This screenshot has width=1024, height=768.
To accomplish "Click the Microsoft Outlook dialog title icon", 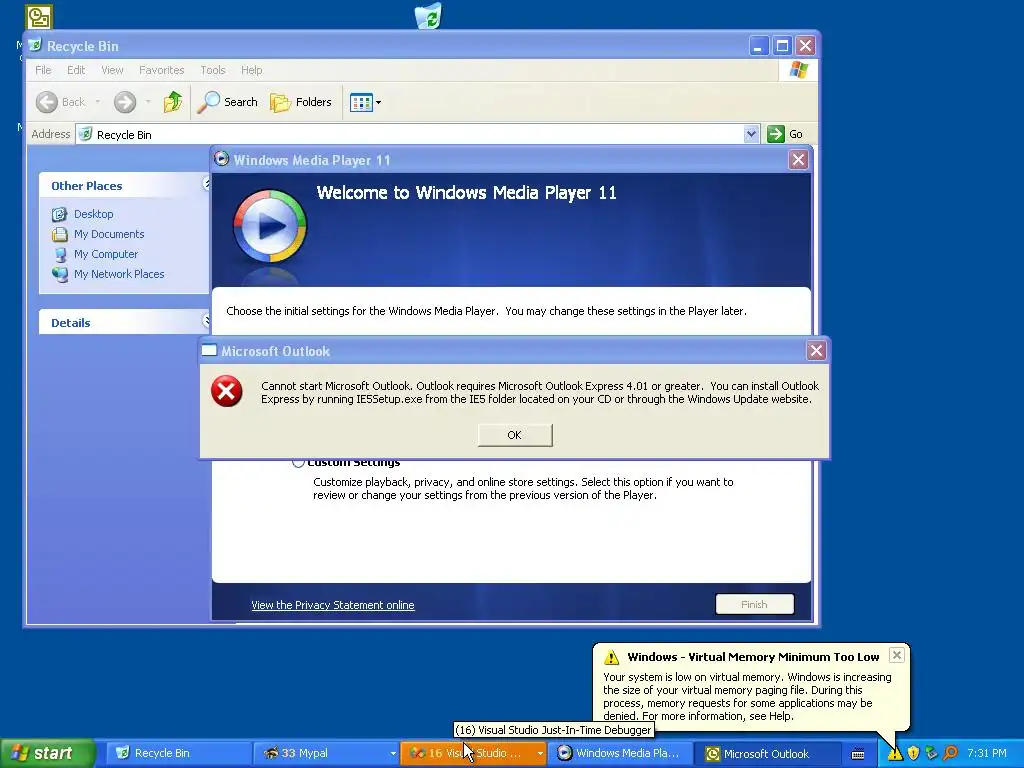I will (209, 351).
